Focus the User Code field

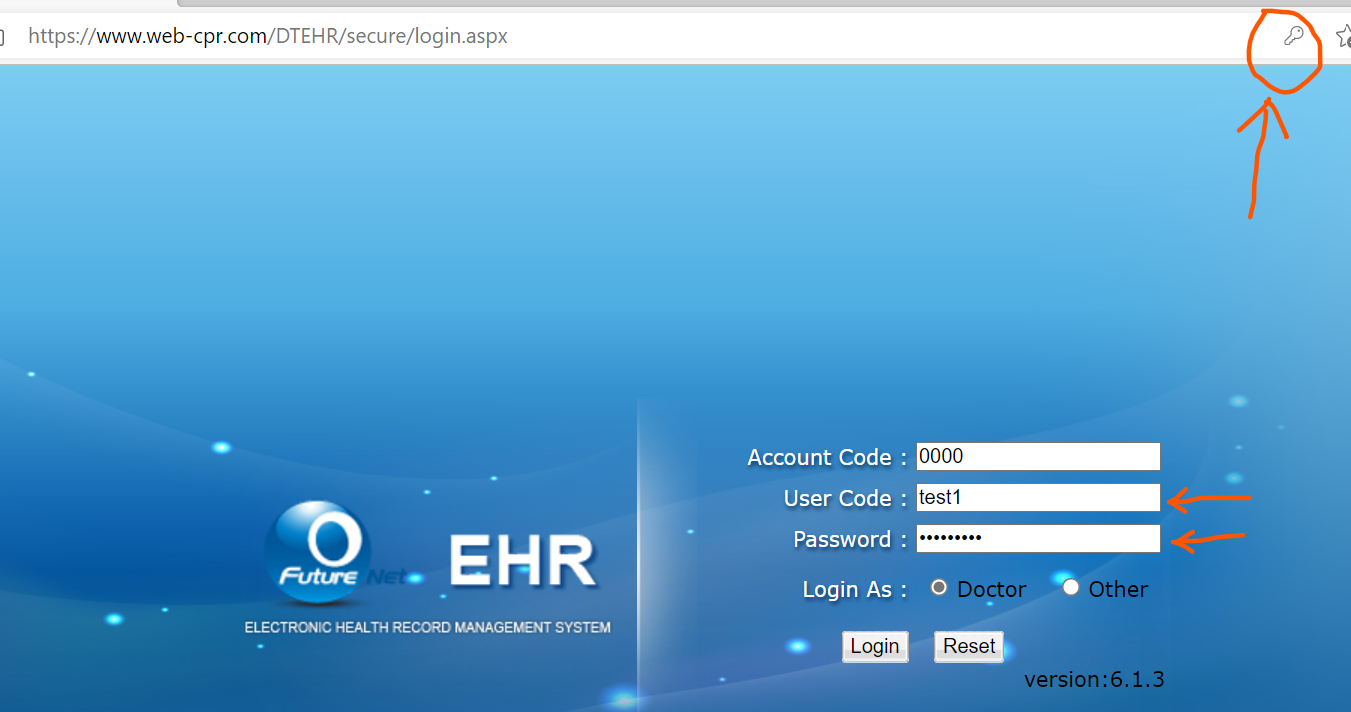pyautogui.click(x=1038, y=498)
